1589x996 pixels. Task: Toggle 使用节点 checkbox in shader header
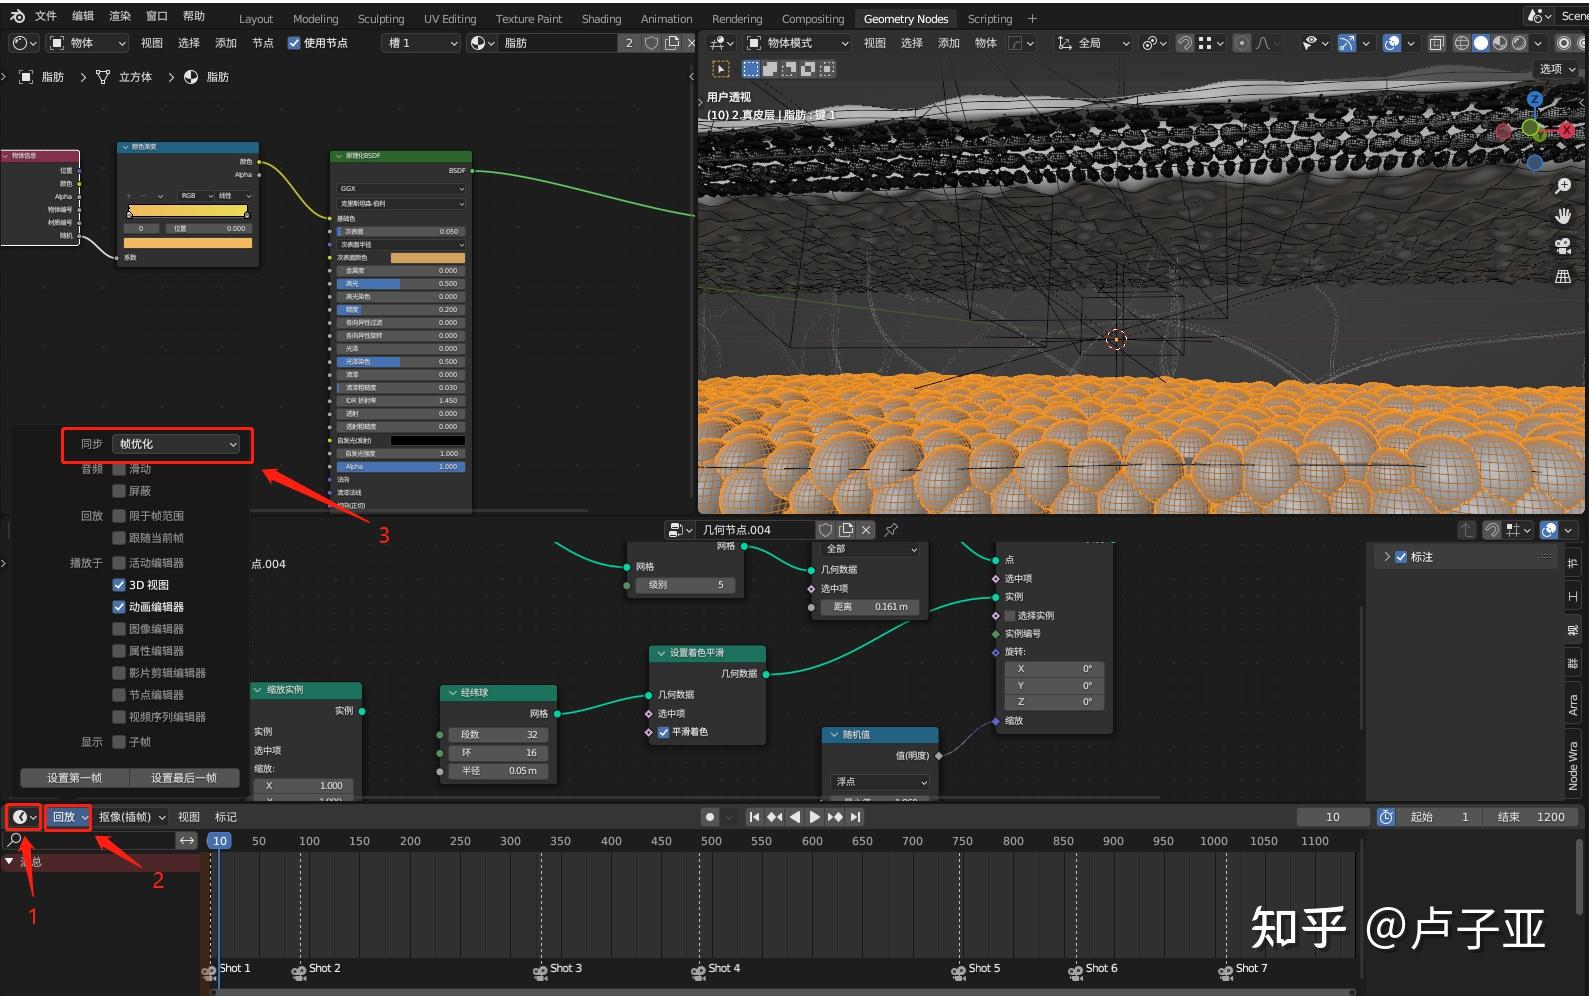[x=294, y=43]
